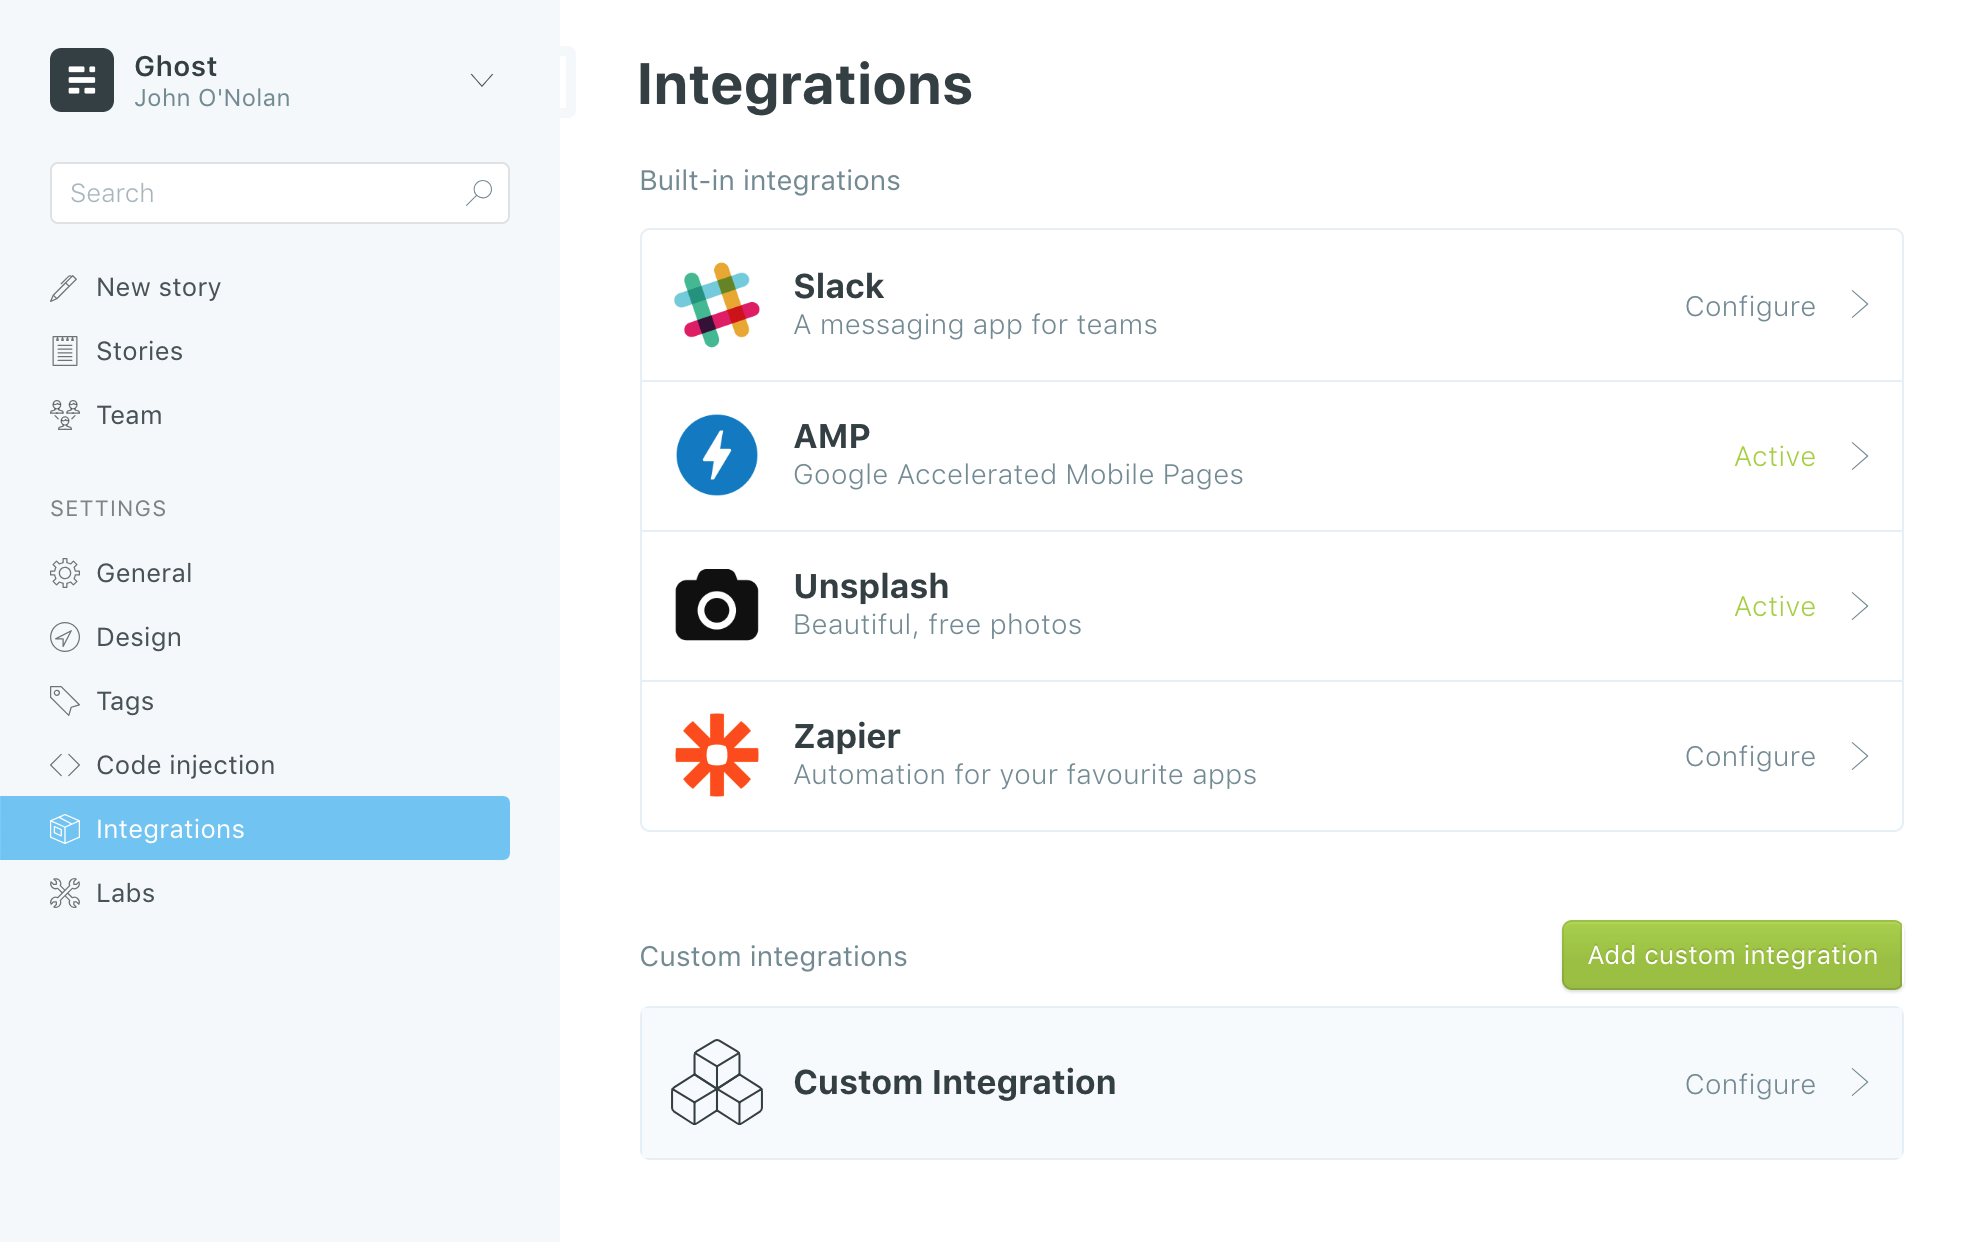Viewport: 1982px width, 1242px height.
Task: Click the Ghost logo icon
Action: [82, 80]
